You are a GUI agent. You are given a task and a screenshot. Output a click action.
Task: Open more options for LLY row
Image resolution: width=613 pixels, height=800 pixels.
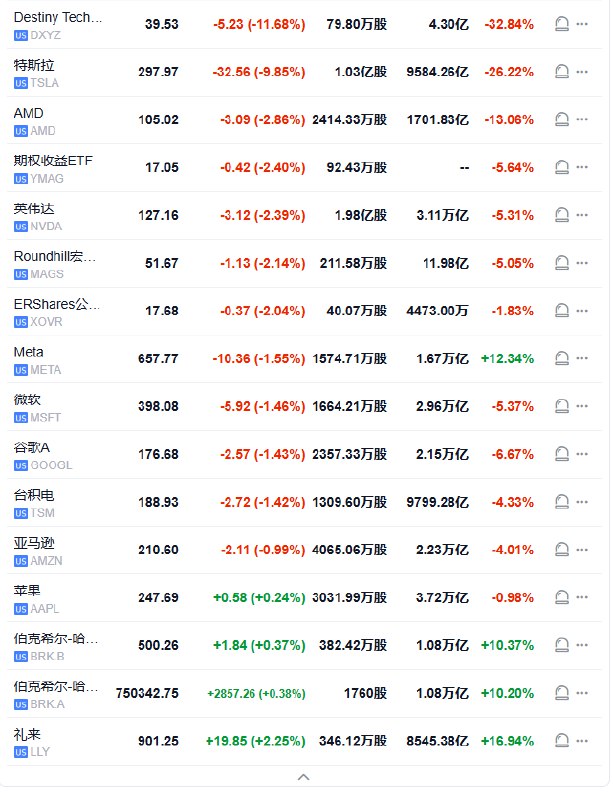pyautogui.click(x=582, y=741)
